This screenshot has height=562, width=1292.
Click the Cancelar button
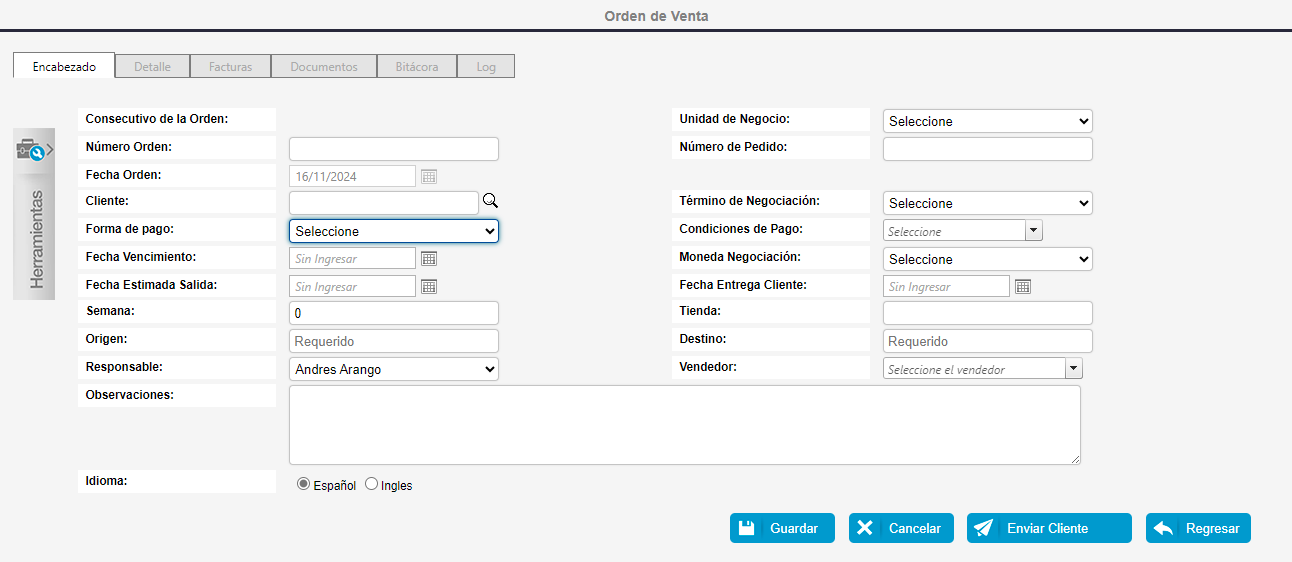(901, 528)
